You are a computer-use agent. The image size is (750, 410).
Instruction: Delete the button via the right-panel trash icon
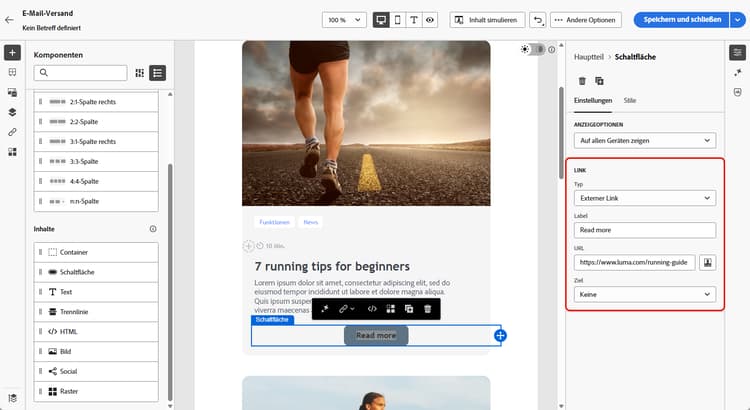(582, 81)
